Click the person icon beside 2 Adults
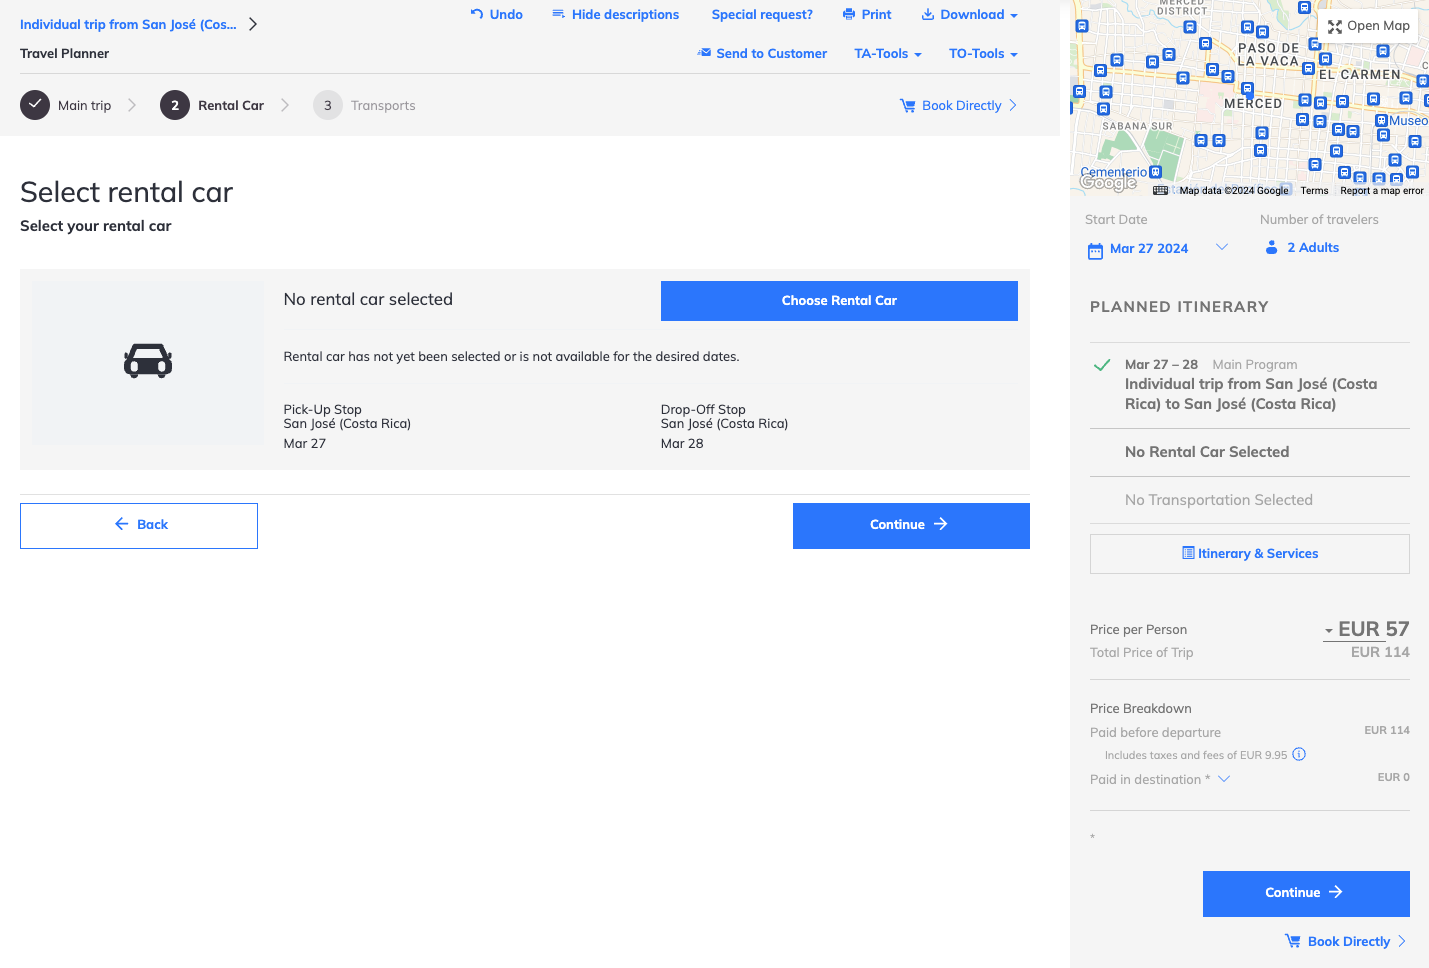The image size is (1429, 968). [x=1272, y=247]
